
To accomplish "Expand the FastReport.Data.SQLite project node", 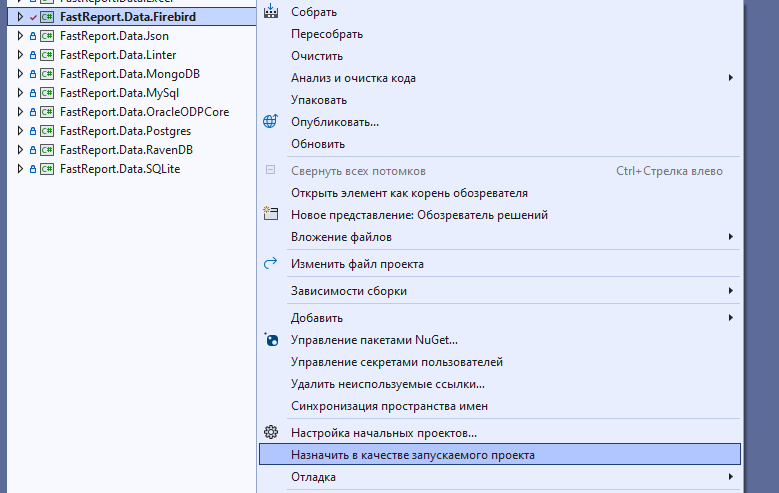I will (x=20, y=169).
